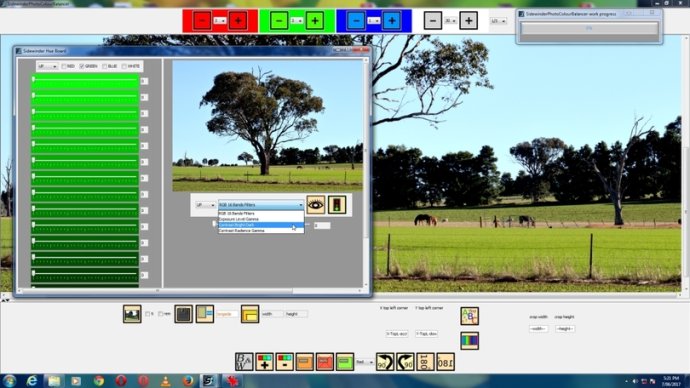Open the RGB 16 Bands Filters combo box
The height and width of the screenshot is (388, 690).
[x=261, y=205]
